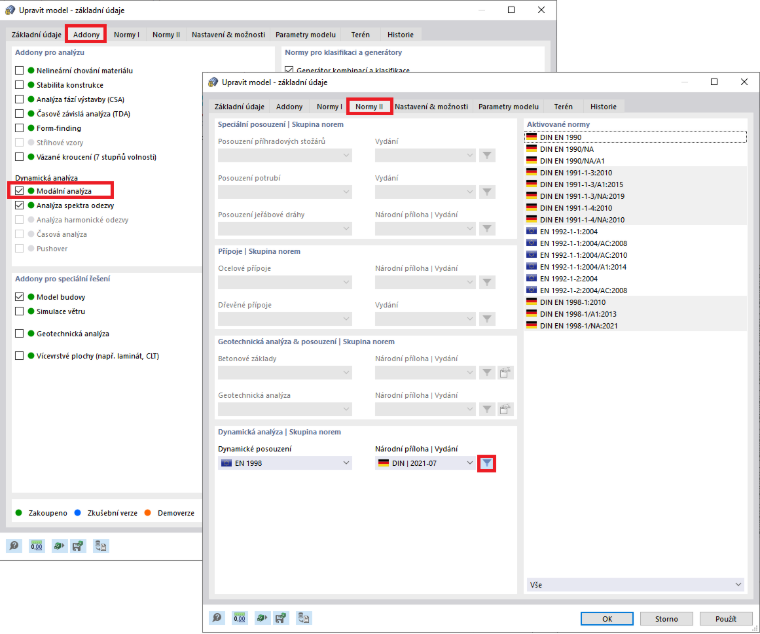
Task: Enable Stabilita konstrukce checkbox
Action: point(19,85)
